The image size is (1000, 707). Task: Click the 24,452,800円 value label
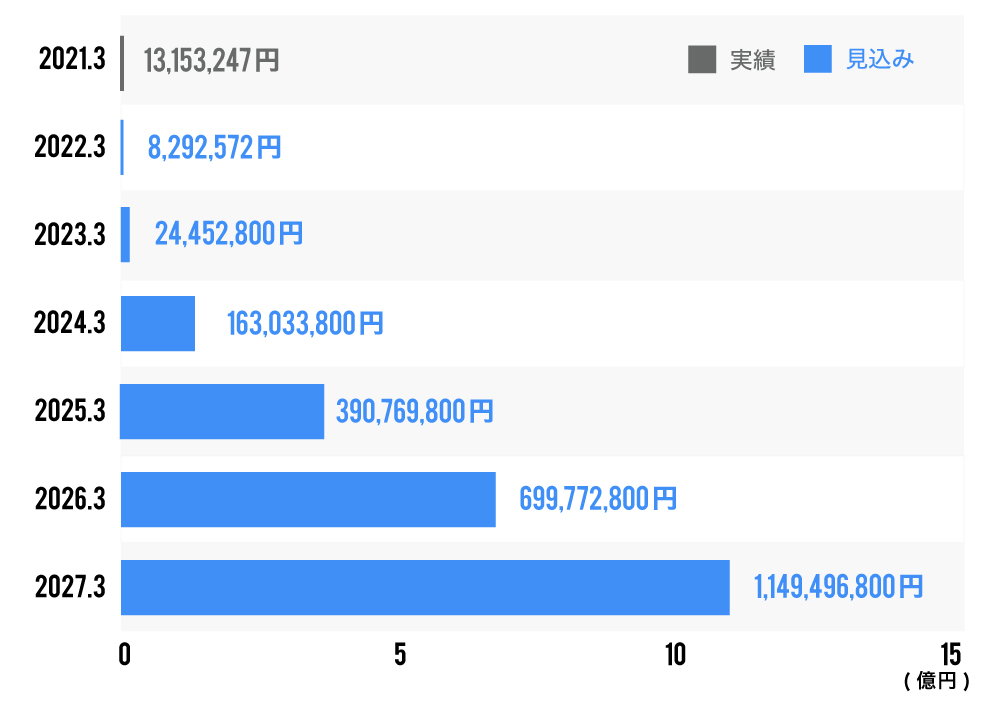pyautogui.click(x=228, y=235)
